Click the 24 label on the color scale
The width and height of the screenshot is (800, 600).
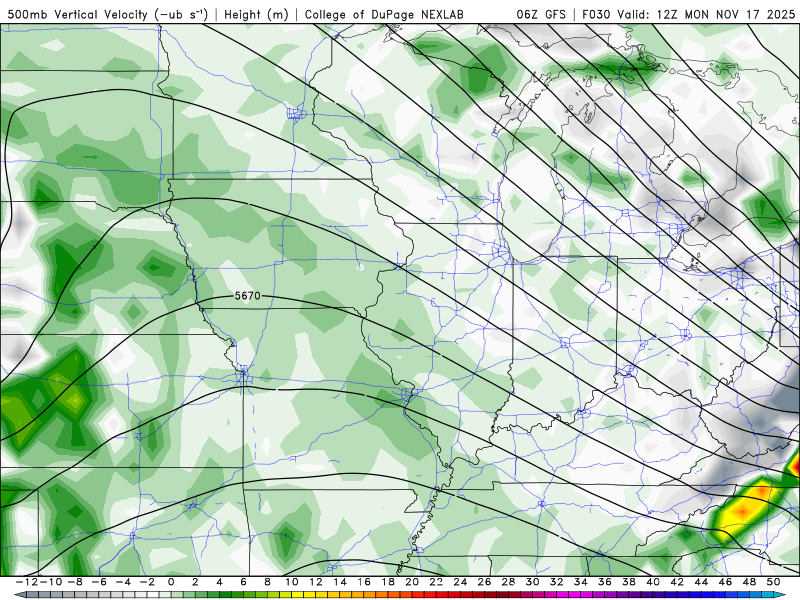coord(460,582)
